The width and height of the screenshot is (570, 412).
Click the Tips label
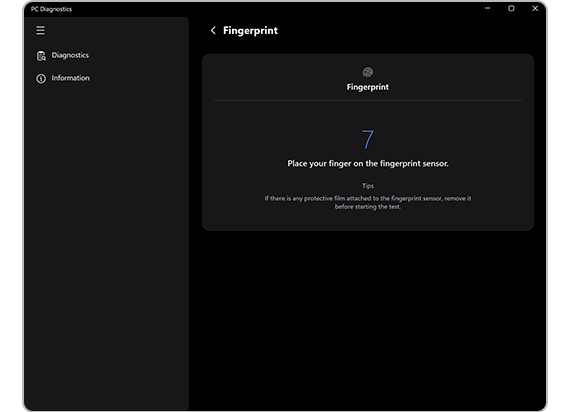click(x=368, y=186)
